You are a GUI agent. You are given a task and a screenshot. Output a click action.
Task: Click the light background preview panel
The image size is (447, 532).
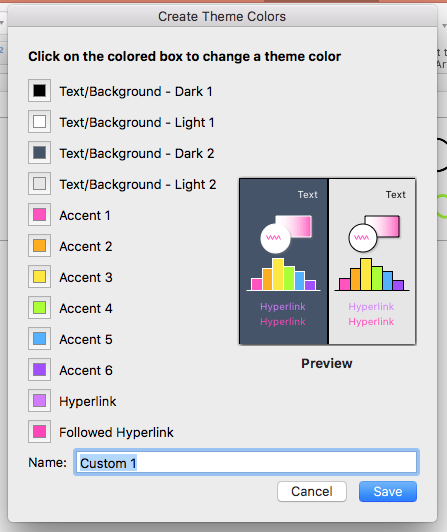coord(372,261)
